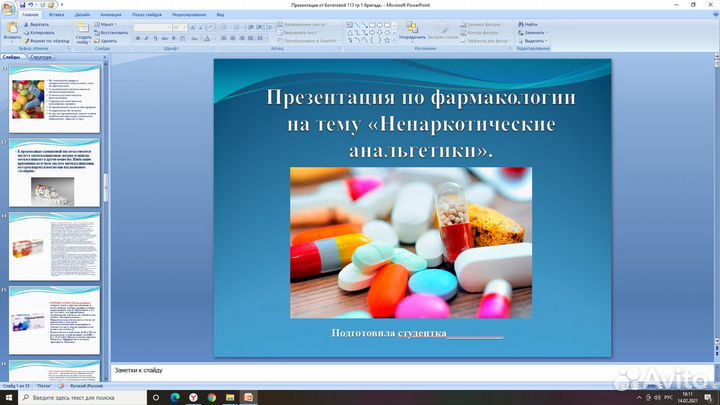The width and height of the screenshot is (720, 405).
Task: Open File Explorer from taskbar
Action: tap(230, 397)
